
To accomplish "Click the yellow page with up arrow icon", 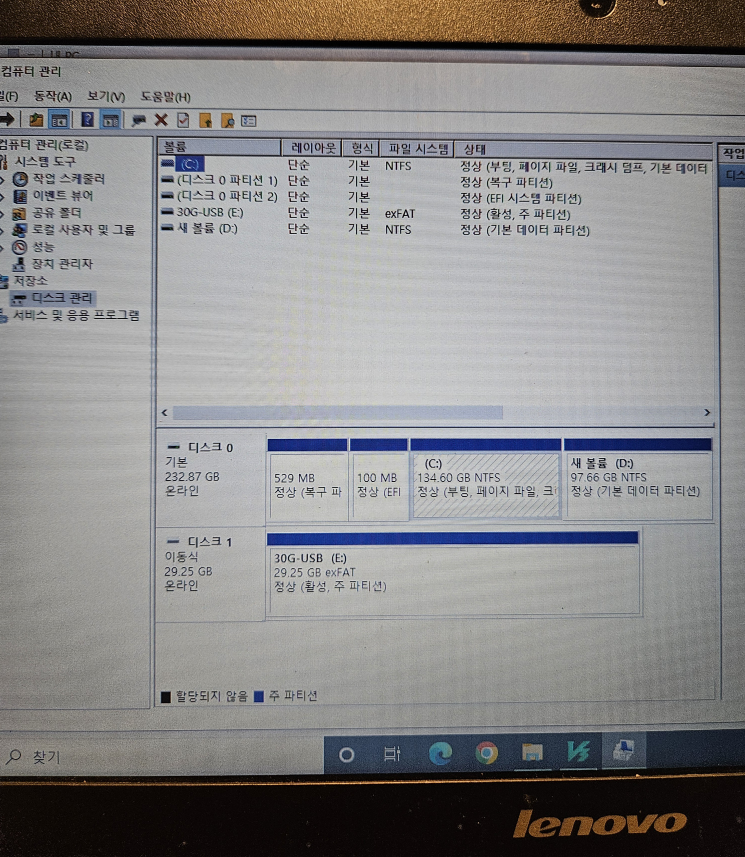I will click(206, 120).
